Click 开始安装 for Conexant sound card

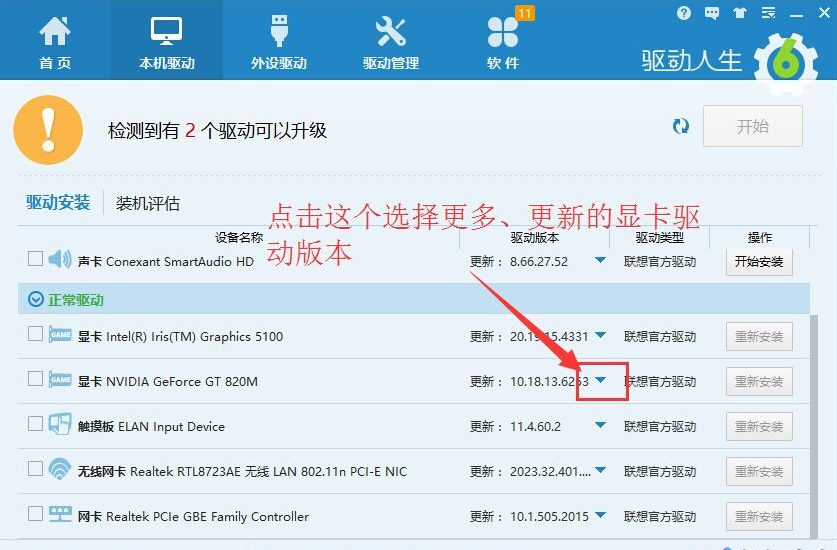tap(759, 262)
